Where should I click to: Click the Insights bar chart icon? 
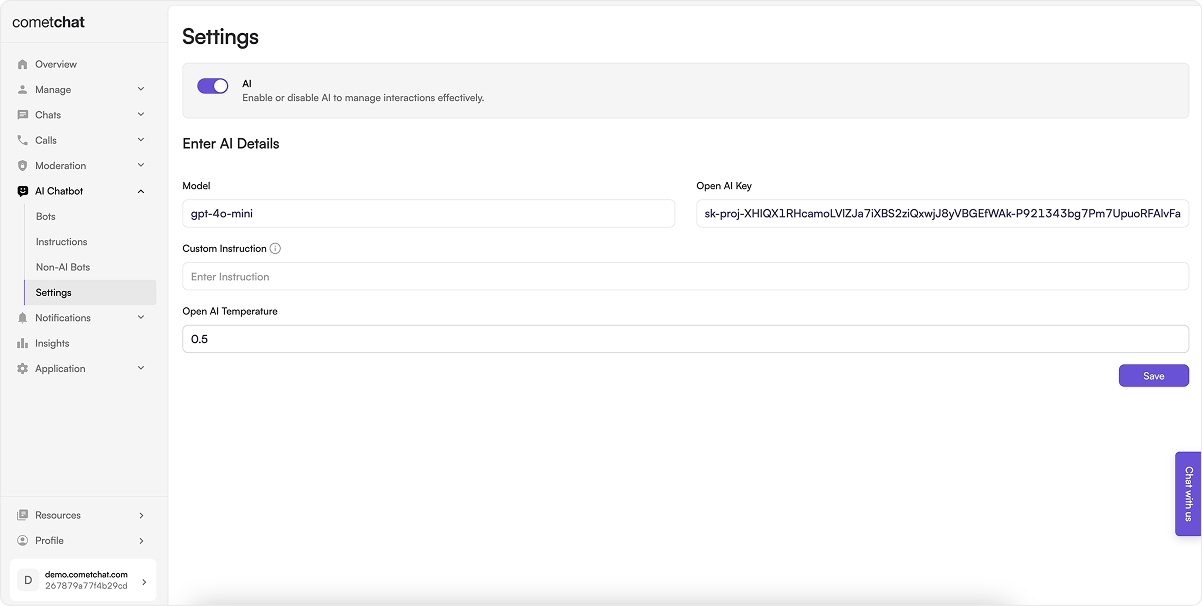tap(23, 343)
